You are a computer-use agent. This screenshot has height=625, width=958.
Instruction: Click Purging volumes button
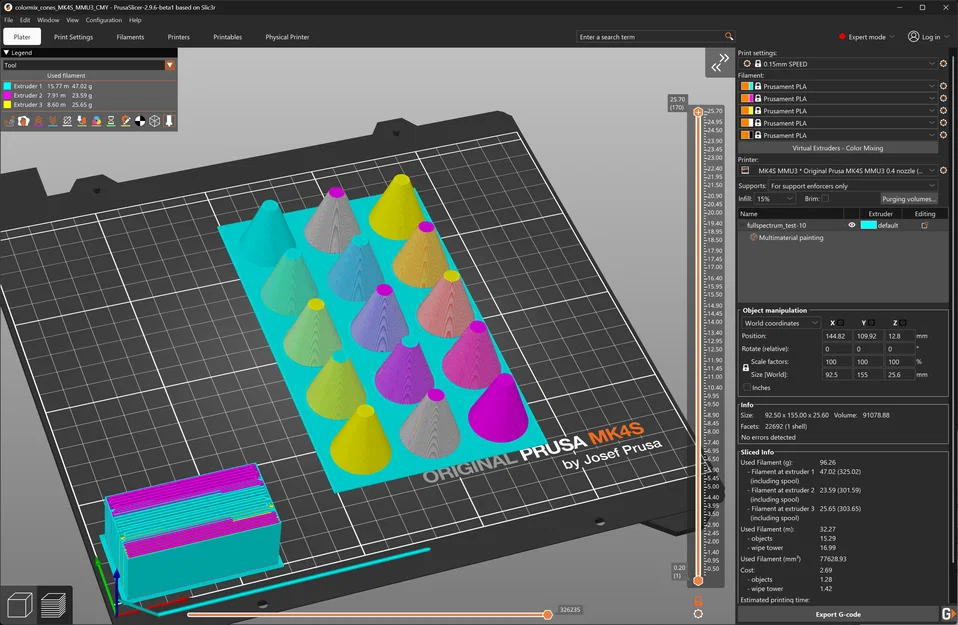(909, 199)
